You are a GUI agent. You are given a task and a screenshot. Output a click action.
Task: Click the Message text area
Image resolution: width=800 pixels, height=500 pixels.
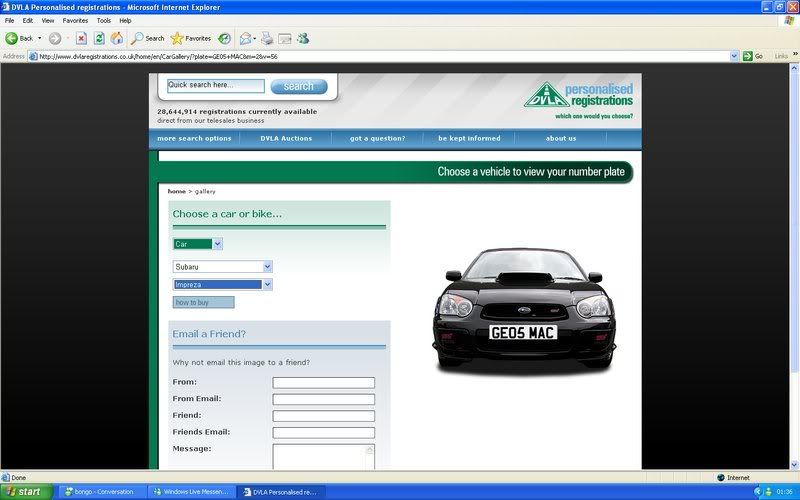(x=319, y=457)
